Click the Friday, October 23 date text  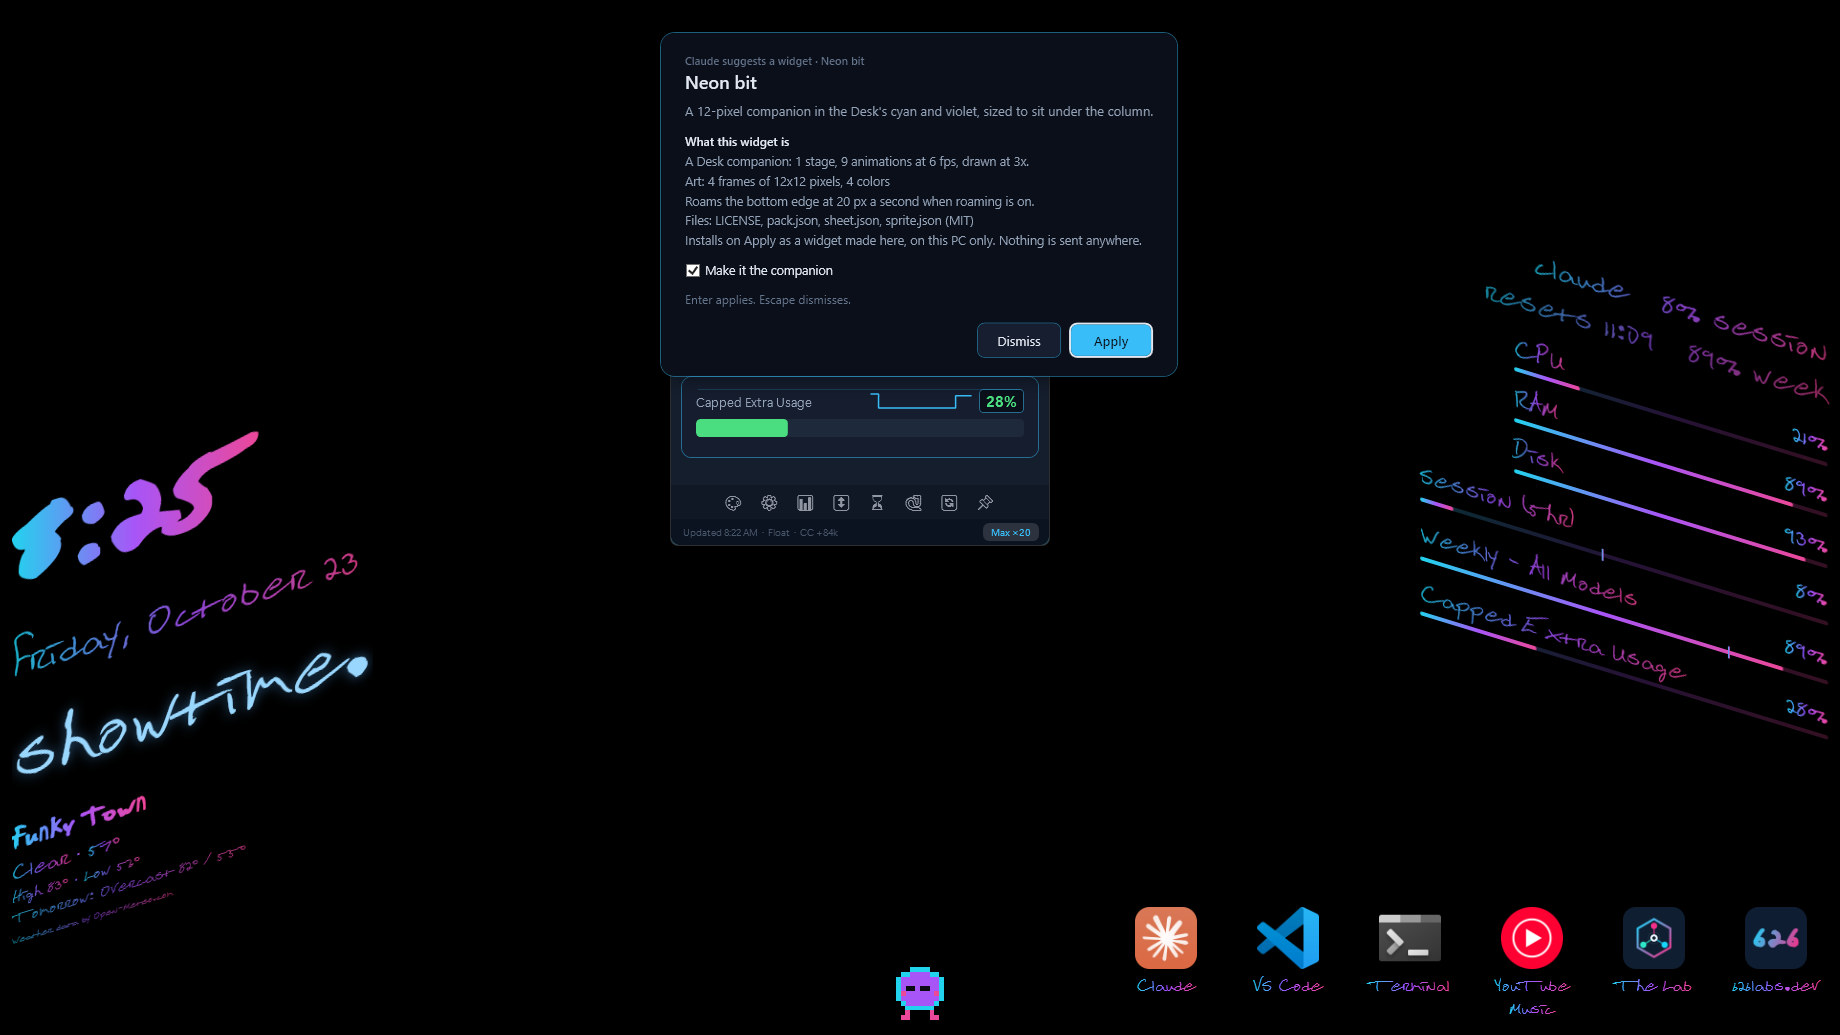pos(185,613)
